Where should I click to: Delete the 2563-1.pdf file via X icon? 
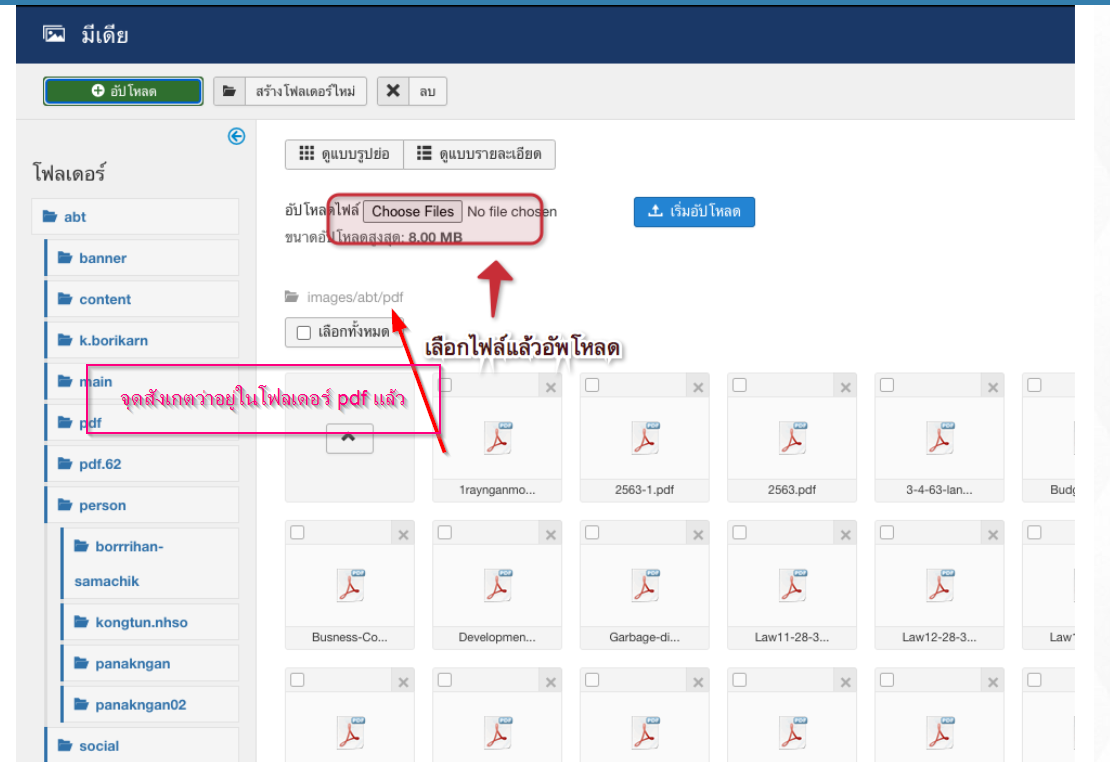(698, 388)
